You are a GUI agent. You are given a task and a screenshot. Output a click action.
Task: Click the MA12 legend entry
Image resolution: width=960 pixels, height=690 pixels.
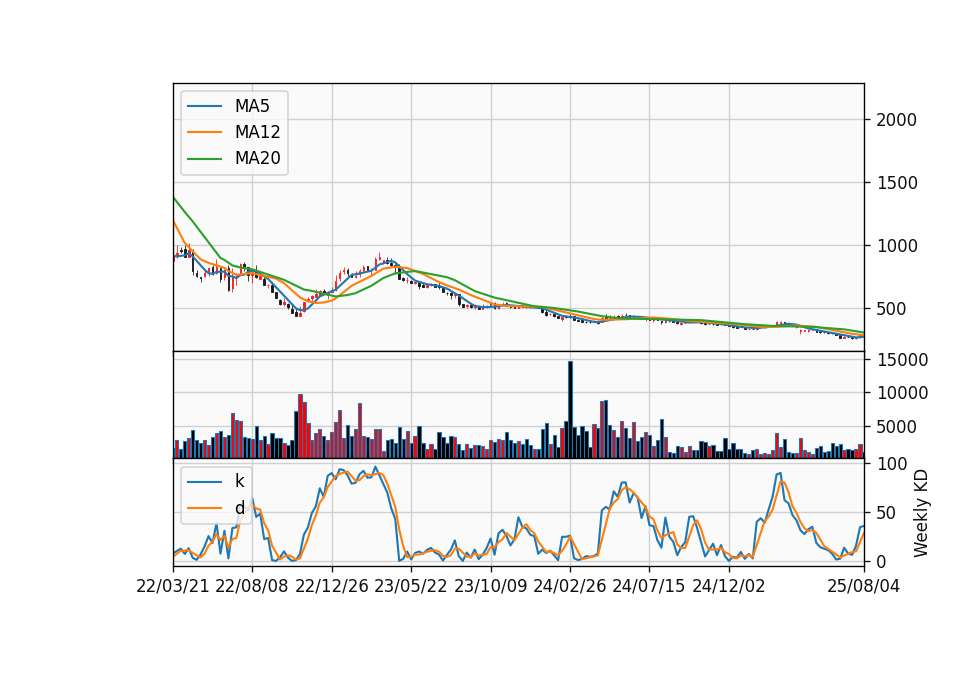click(234, 132)
